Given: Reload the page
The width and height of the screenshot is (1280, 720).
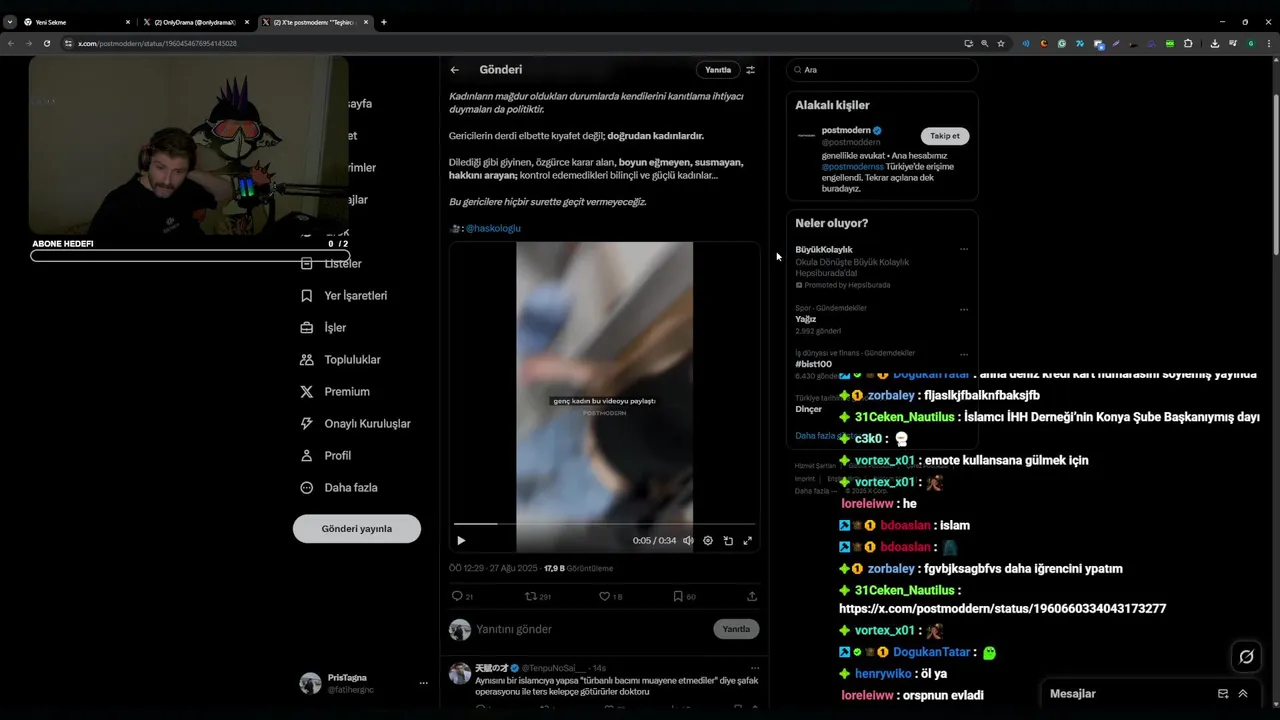Looking at the screenshot, I should tap(47, 44).
